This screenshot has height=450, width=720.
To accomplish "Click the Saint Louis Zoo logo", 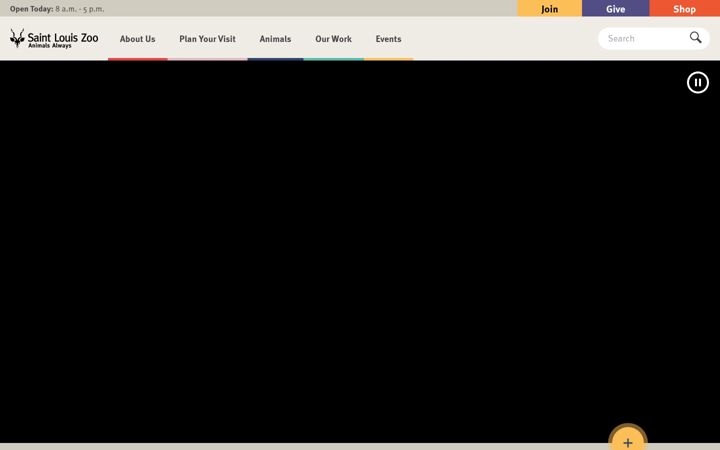I will [54, 39].
